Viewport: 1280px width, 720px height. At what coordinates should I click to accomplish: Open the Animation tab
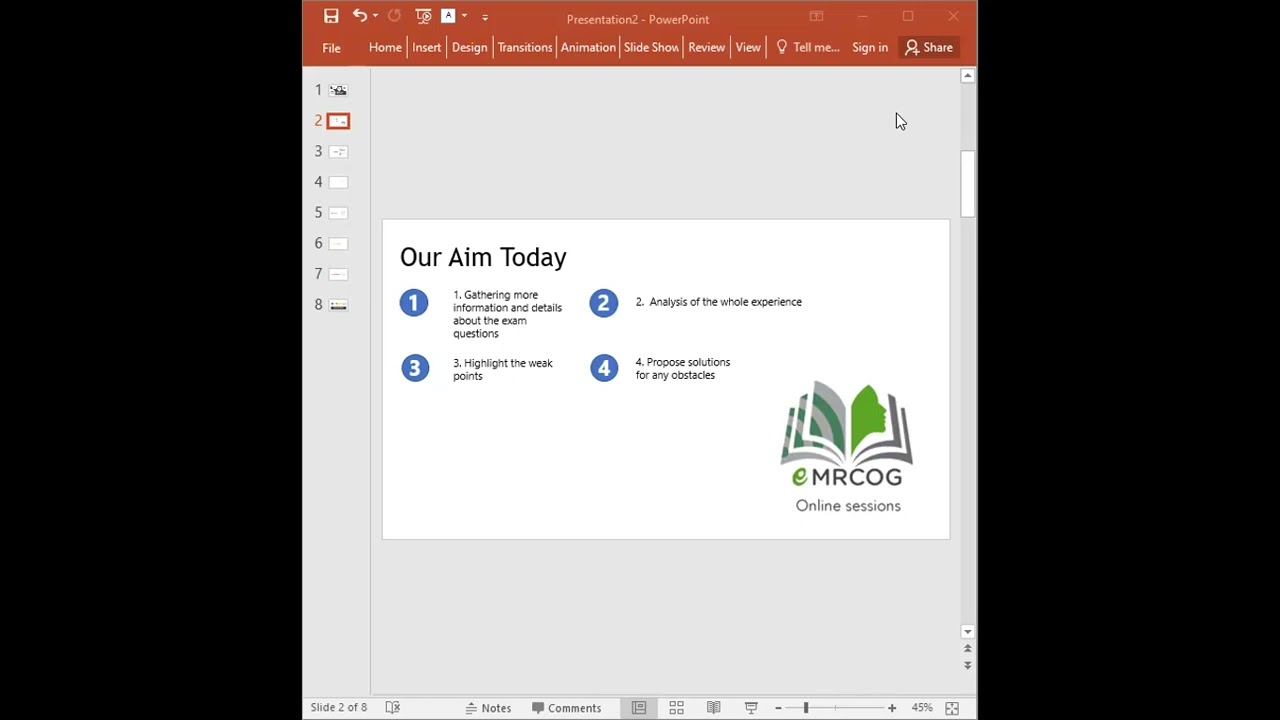tap(588, 48)
